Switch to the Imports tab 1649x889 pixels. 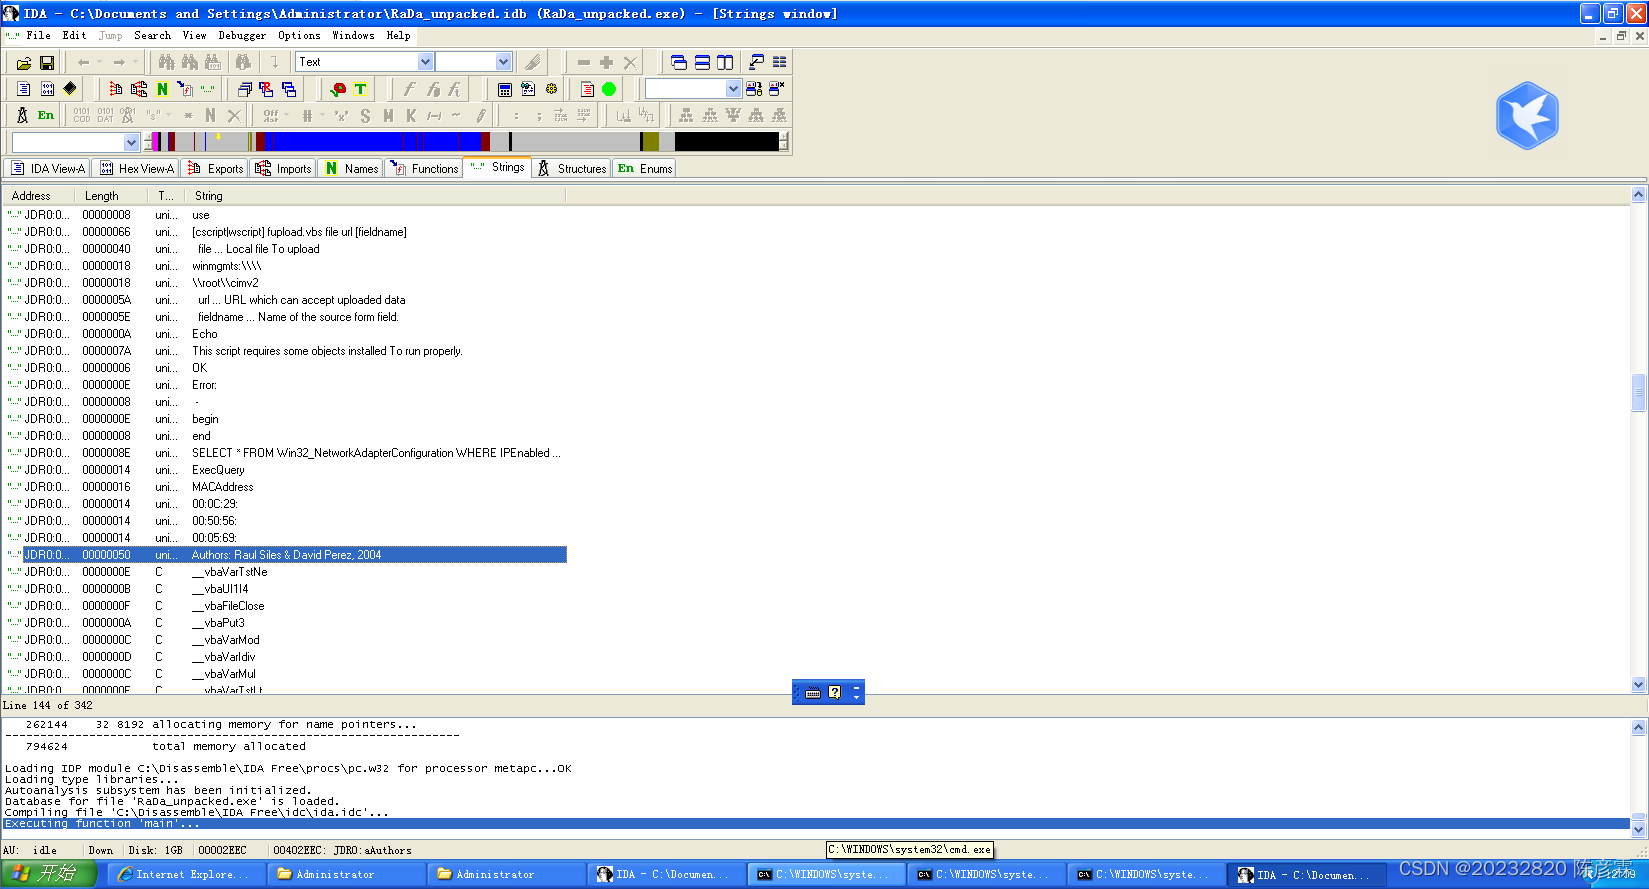(x=283, y=168)
